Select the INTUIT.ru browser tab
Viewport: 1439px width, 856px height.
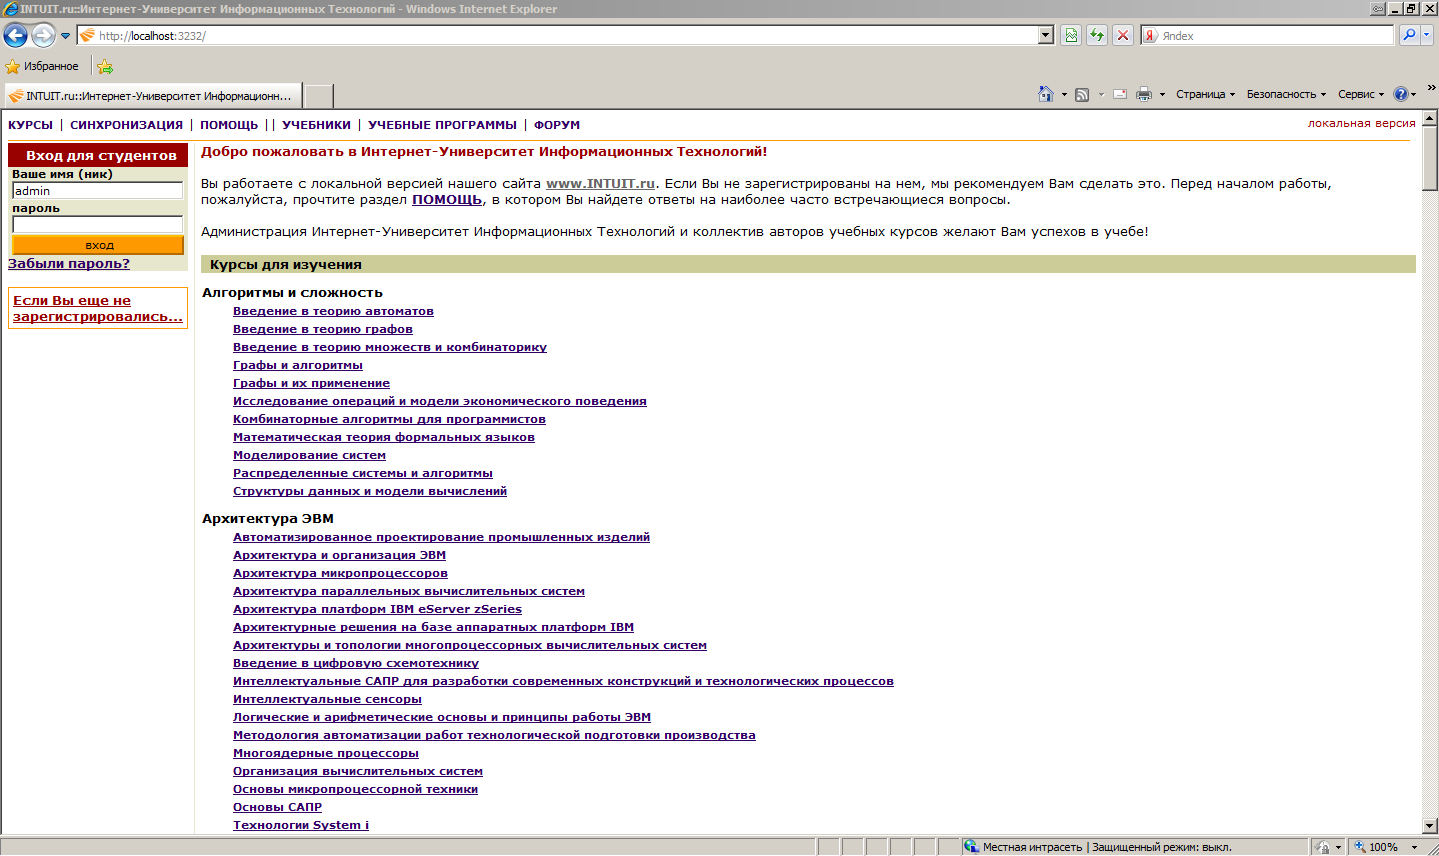tap(152, 96)
